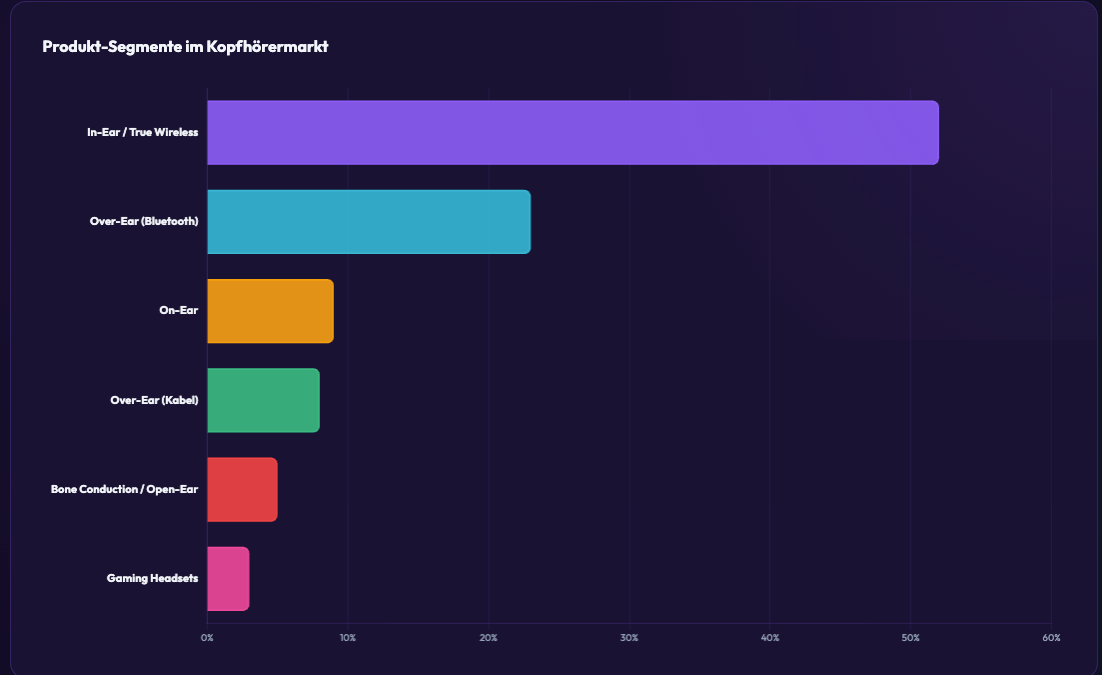Click the 50% x-axis tick label
1102x675 pixels.
point(910,638)
